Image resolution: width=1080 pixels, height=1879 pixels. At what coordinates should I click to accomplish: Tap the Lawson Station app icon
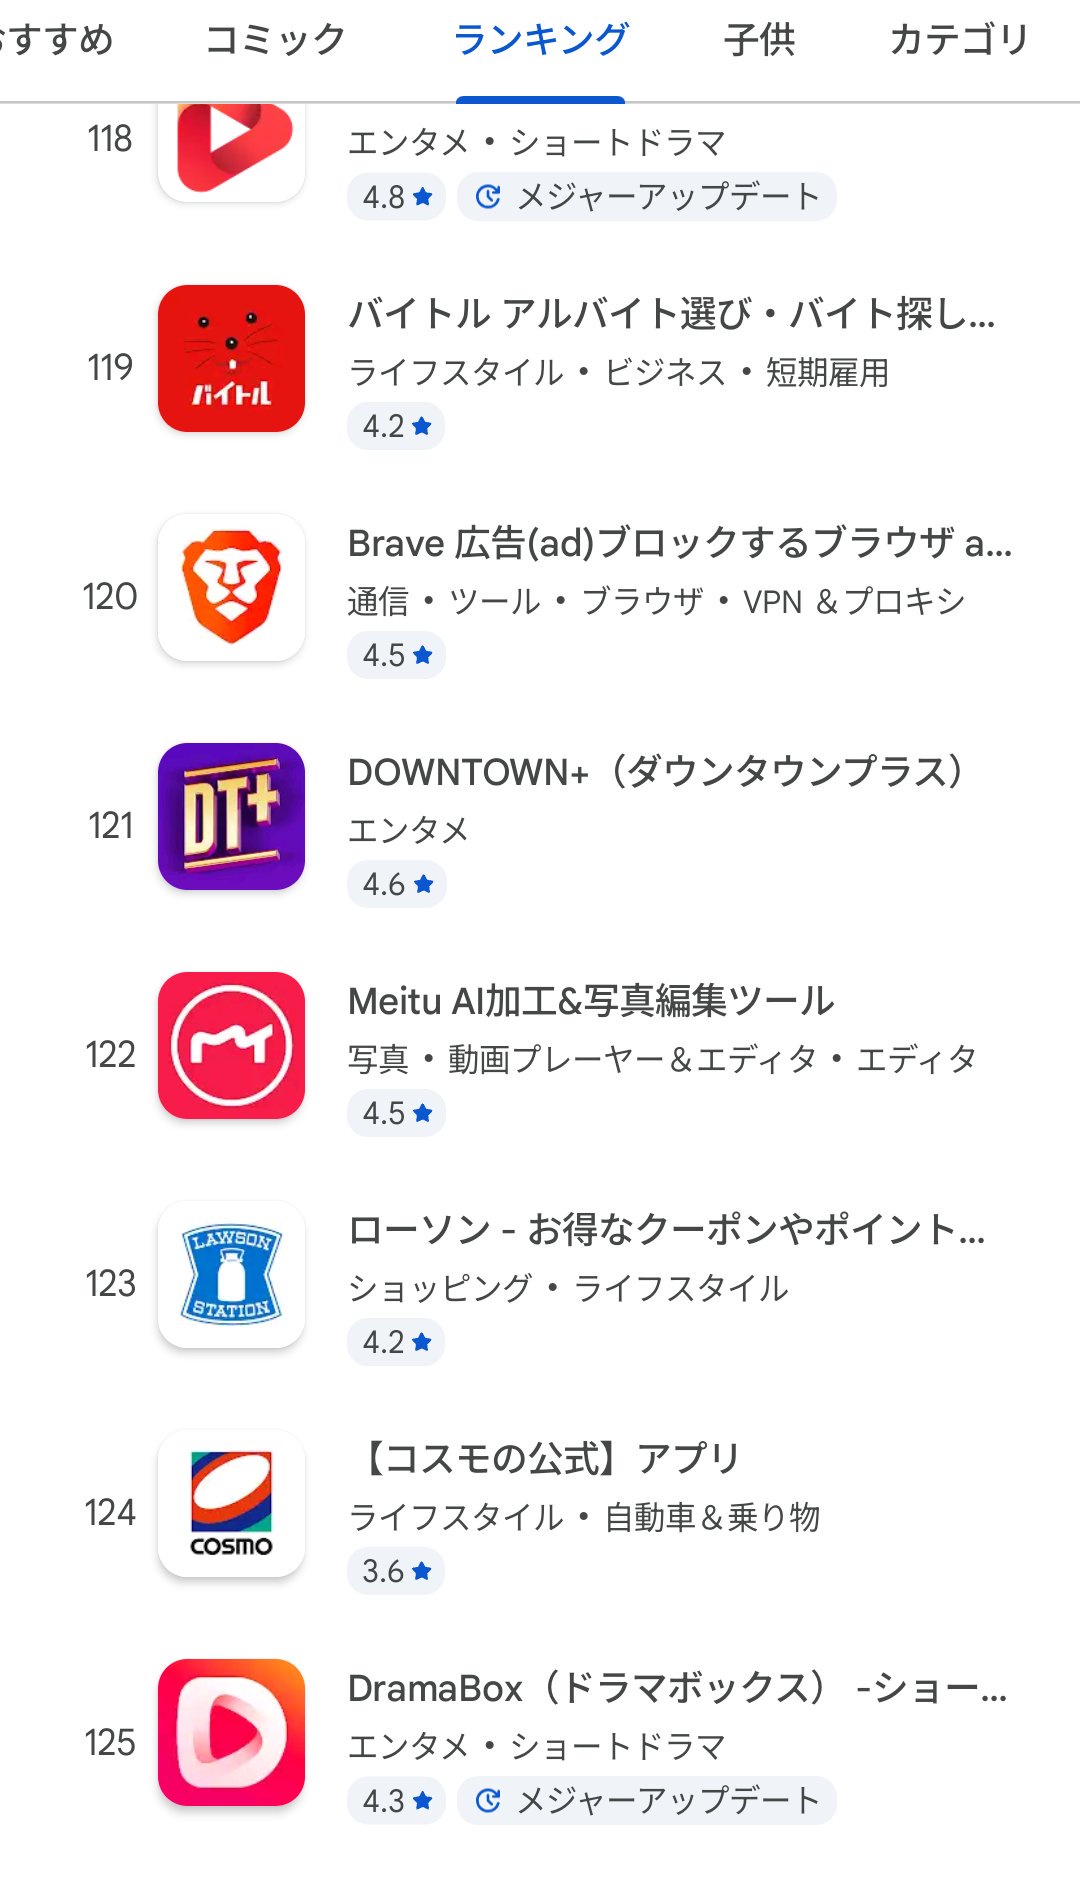coord(231,1274)
